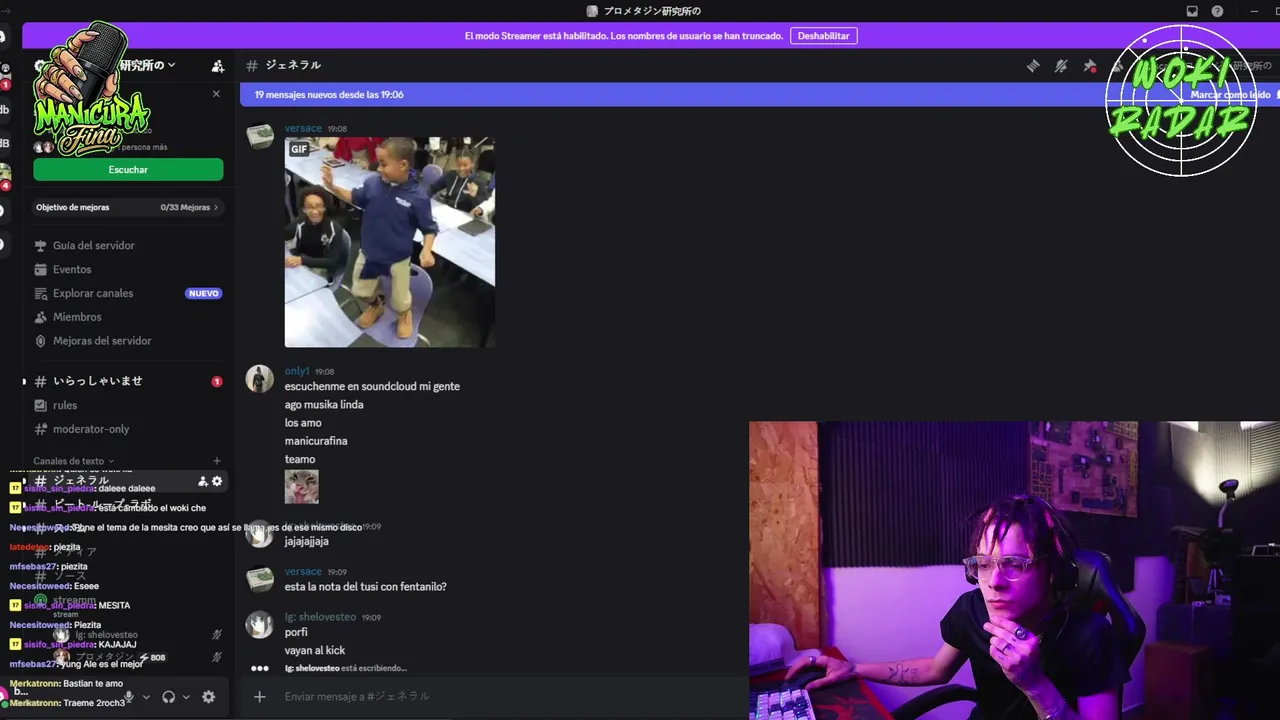Toggle headphones deafen in user panel

pyautogui.click(x=168, y=697)
